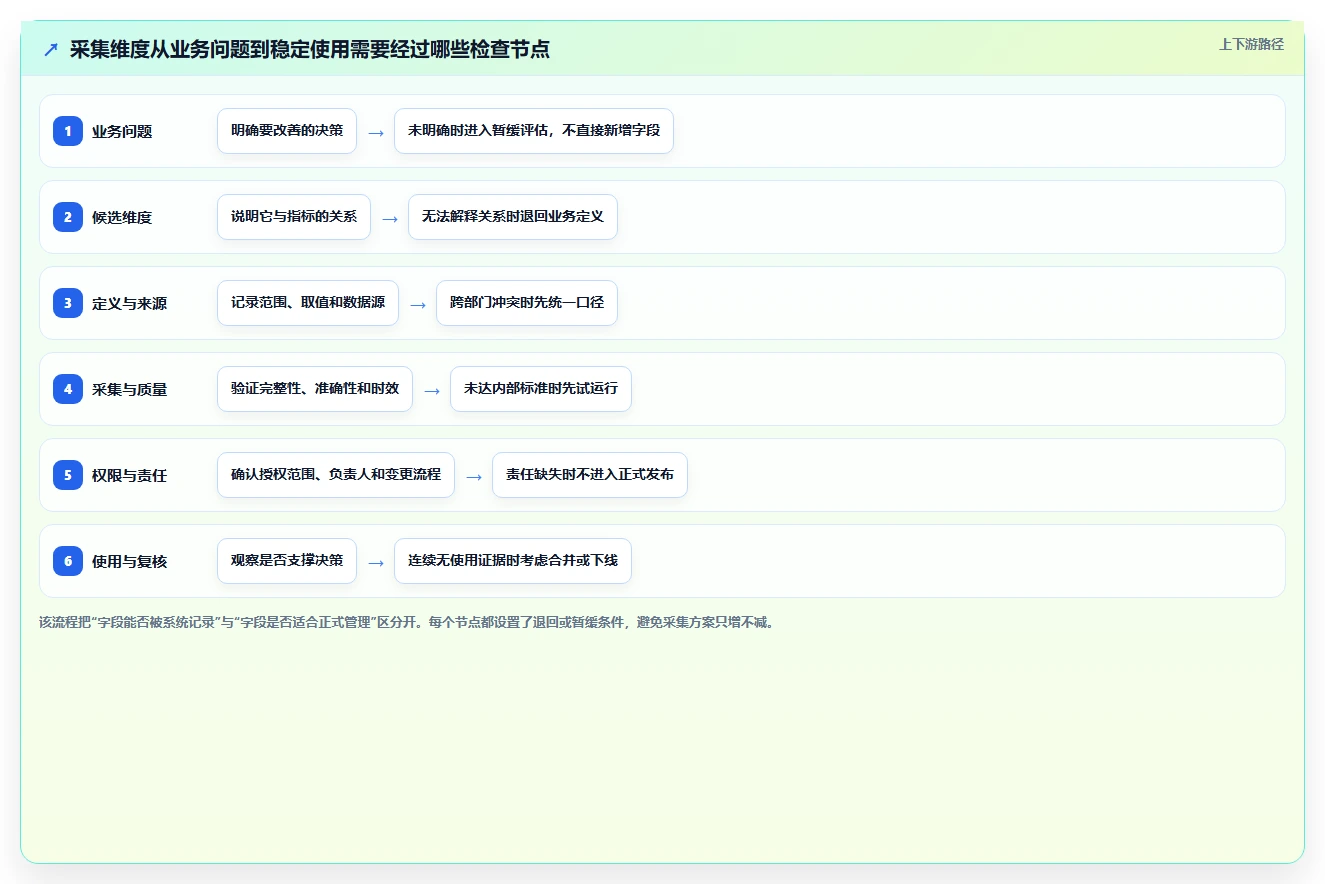Select the 使用与复核 step label
1325x884 pixels.
(x=129, y=561)
